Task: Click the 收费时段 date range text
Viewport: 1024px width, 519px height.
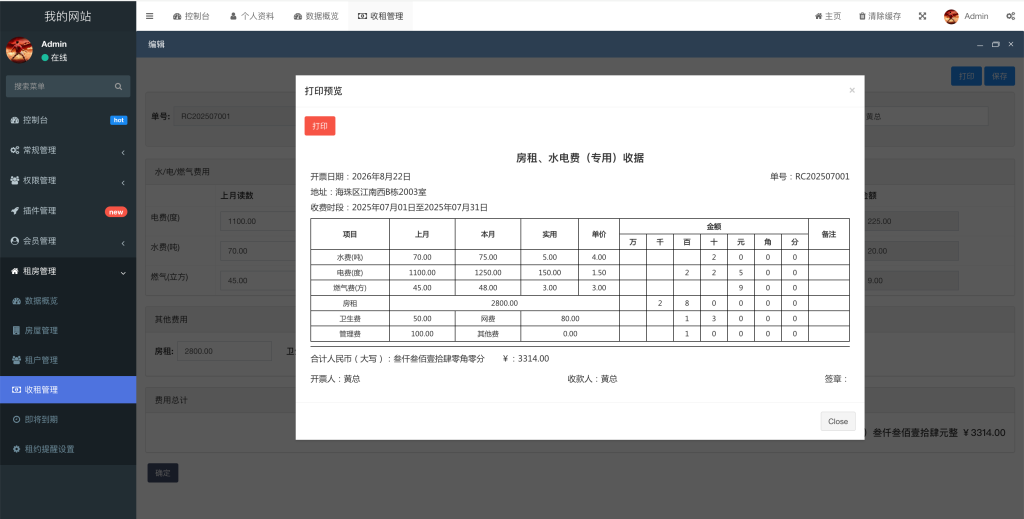Action: pyautogui.click(x=399, y=208)
